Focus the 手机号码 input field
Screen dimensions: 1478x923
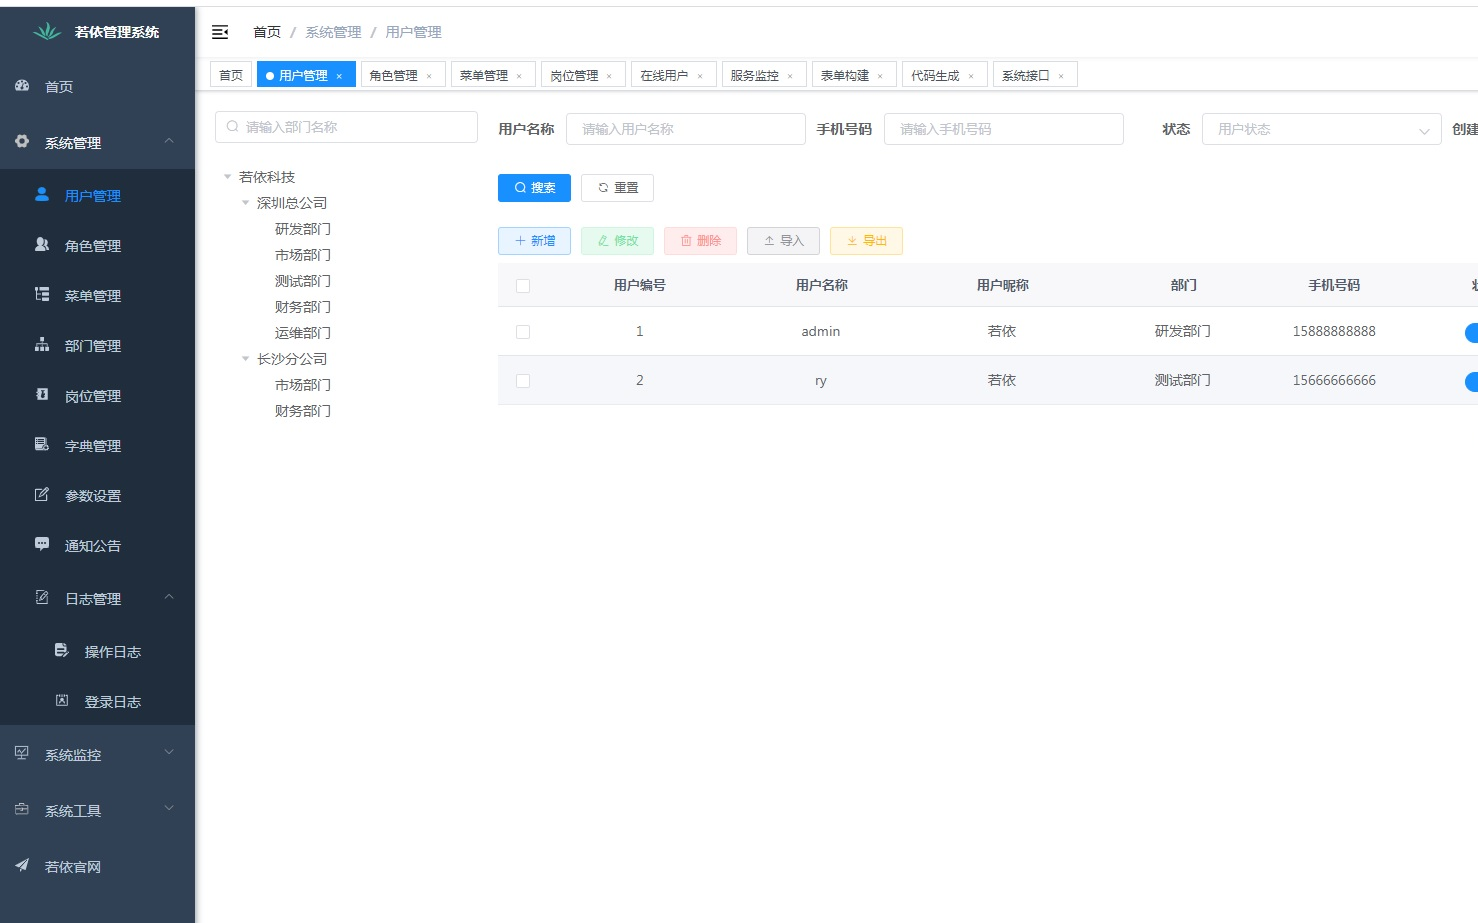pos(1004,129)
